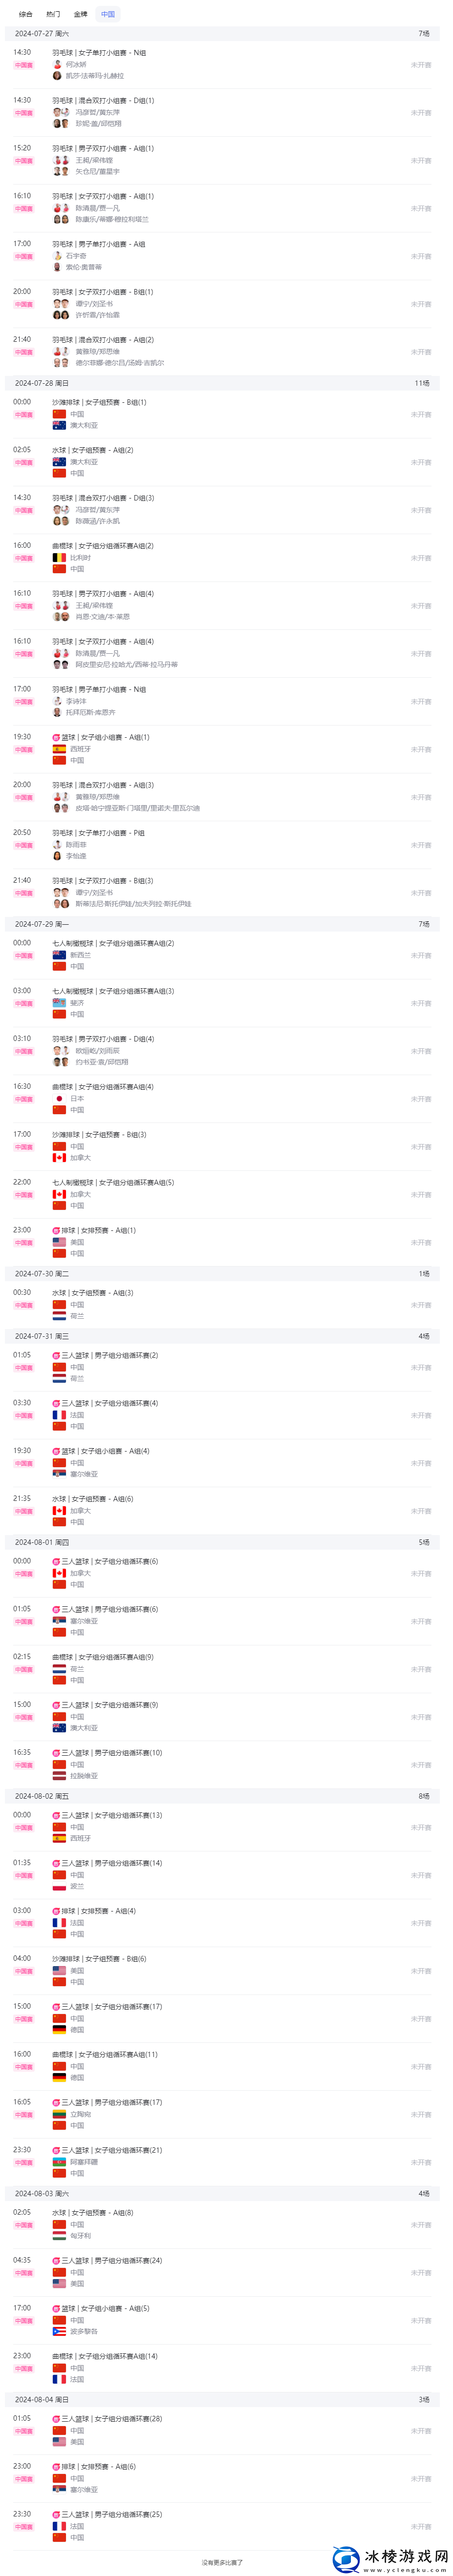Switch to the 综合 tab
Screen dimensions: 453x2576
pos(26,14)
